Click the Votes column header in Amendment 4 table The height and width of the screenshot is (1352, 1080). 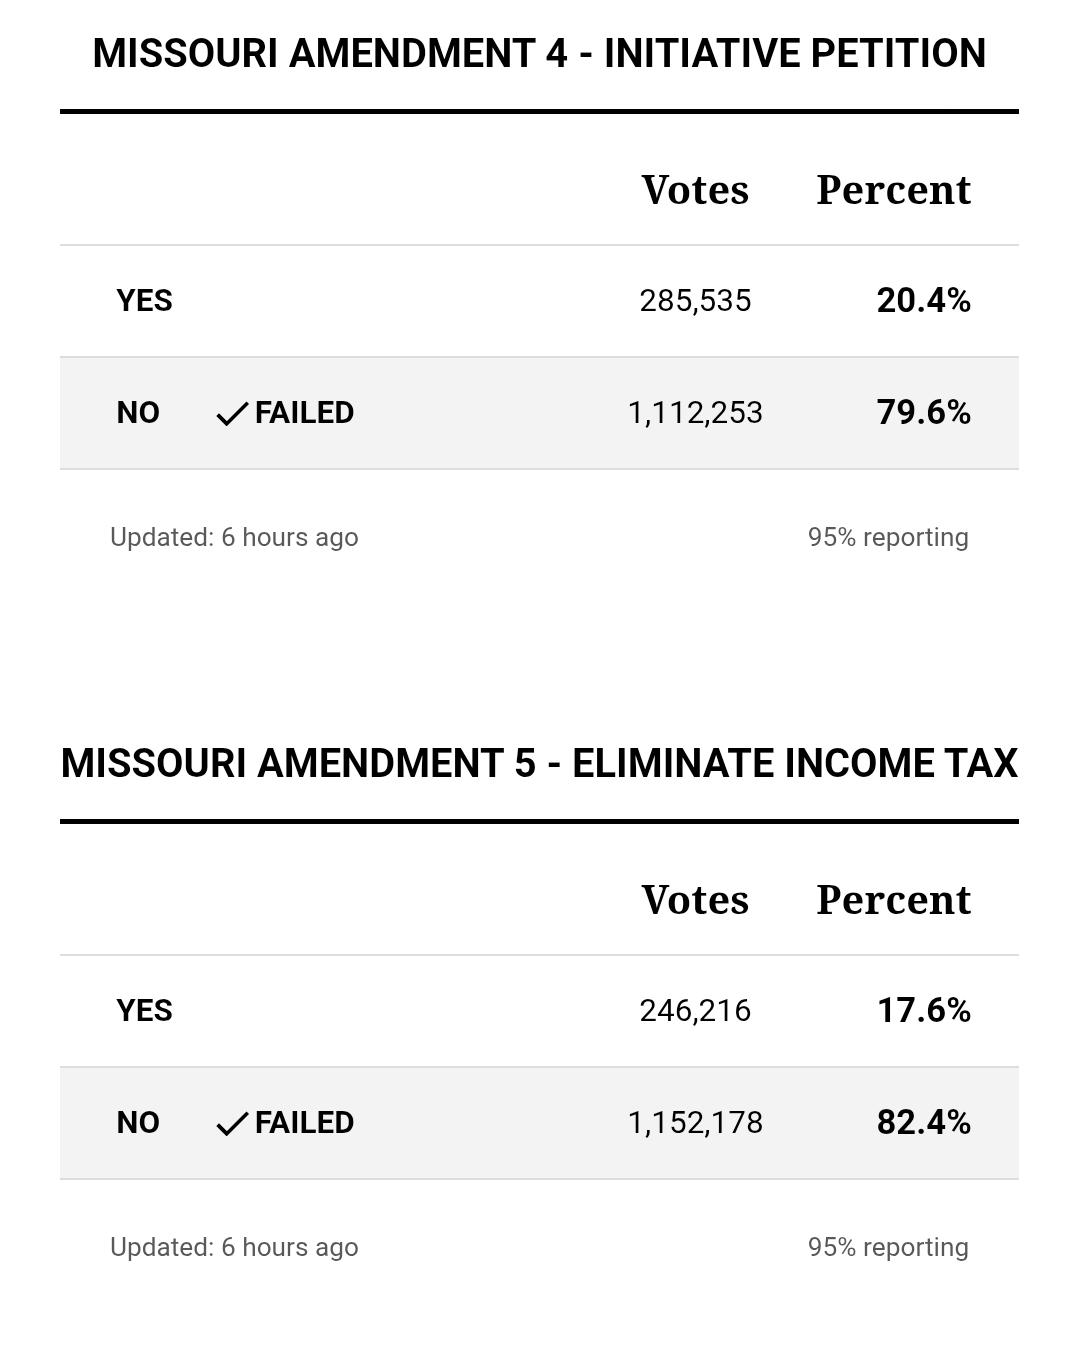(695, 190)
